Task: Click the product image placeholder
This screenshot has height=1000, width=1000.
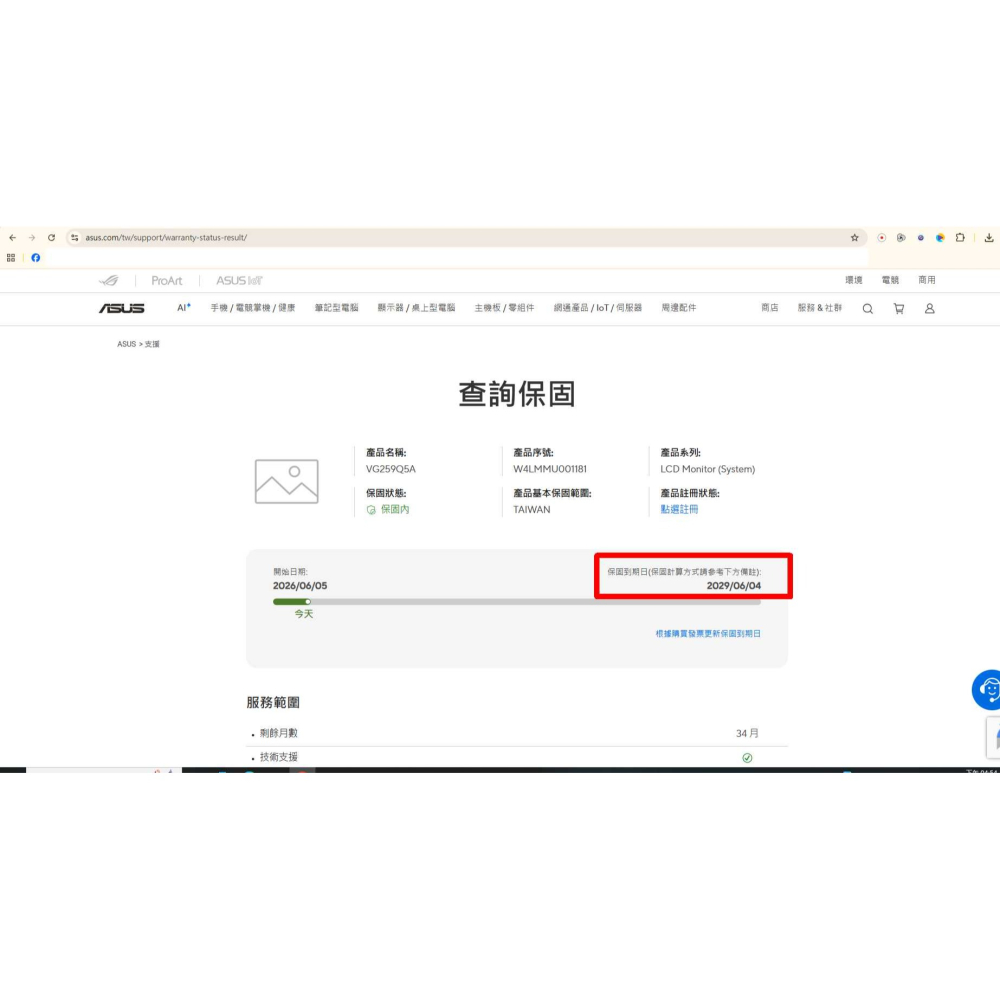Action: 286,482
